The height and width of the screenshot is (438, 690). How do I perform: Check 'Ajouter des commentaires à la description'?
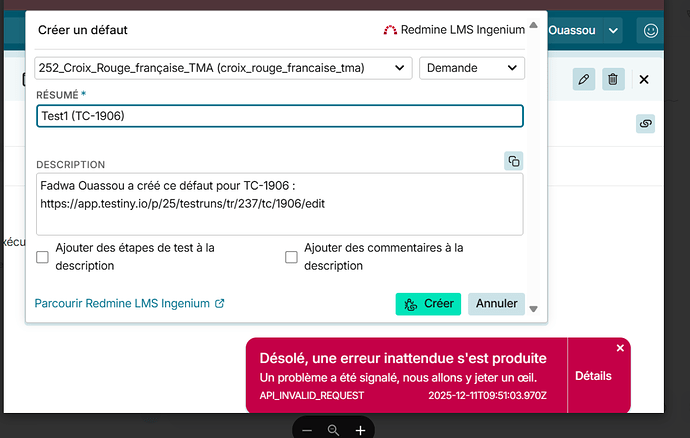click(x=292, y=257)
